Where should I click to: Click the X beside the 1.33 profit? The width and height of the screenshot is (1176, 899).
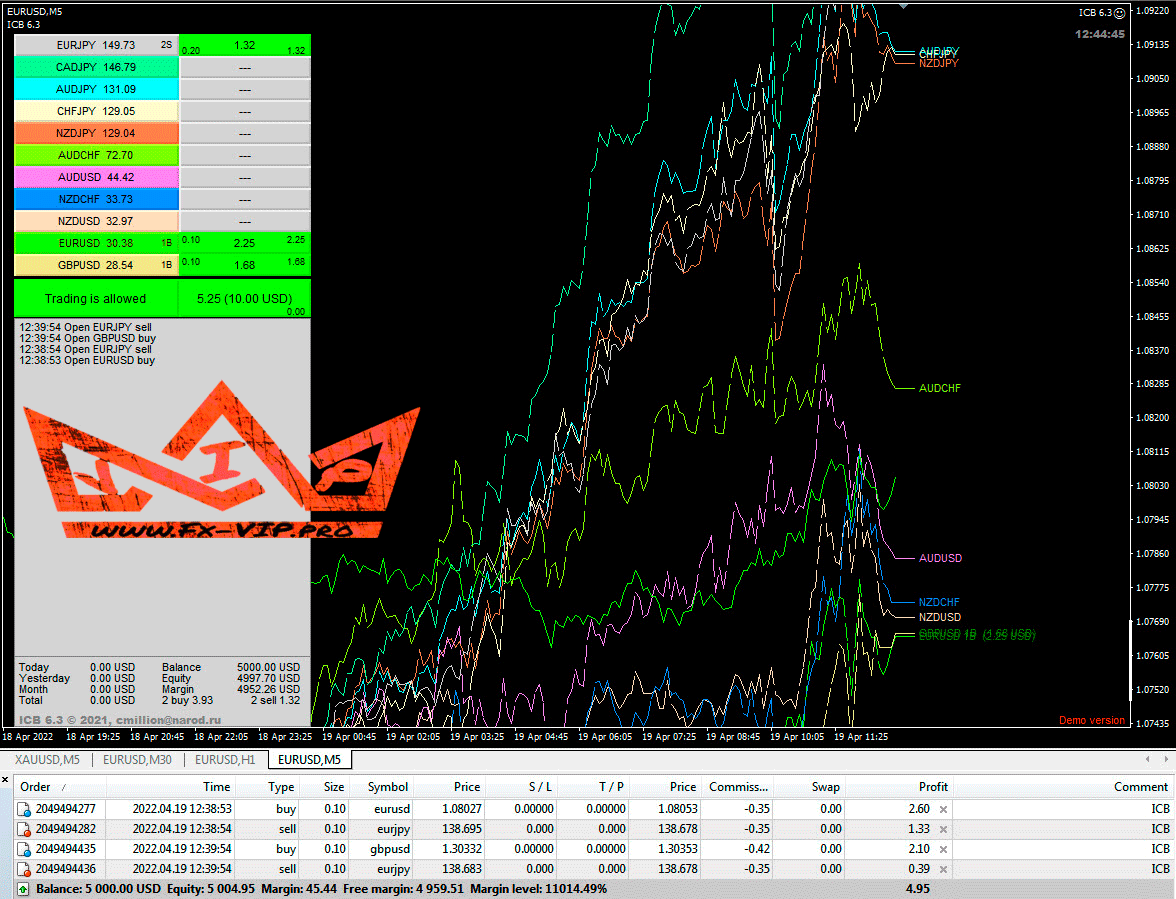[x=942, y=829]
